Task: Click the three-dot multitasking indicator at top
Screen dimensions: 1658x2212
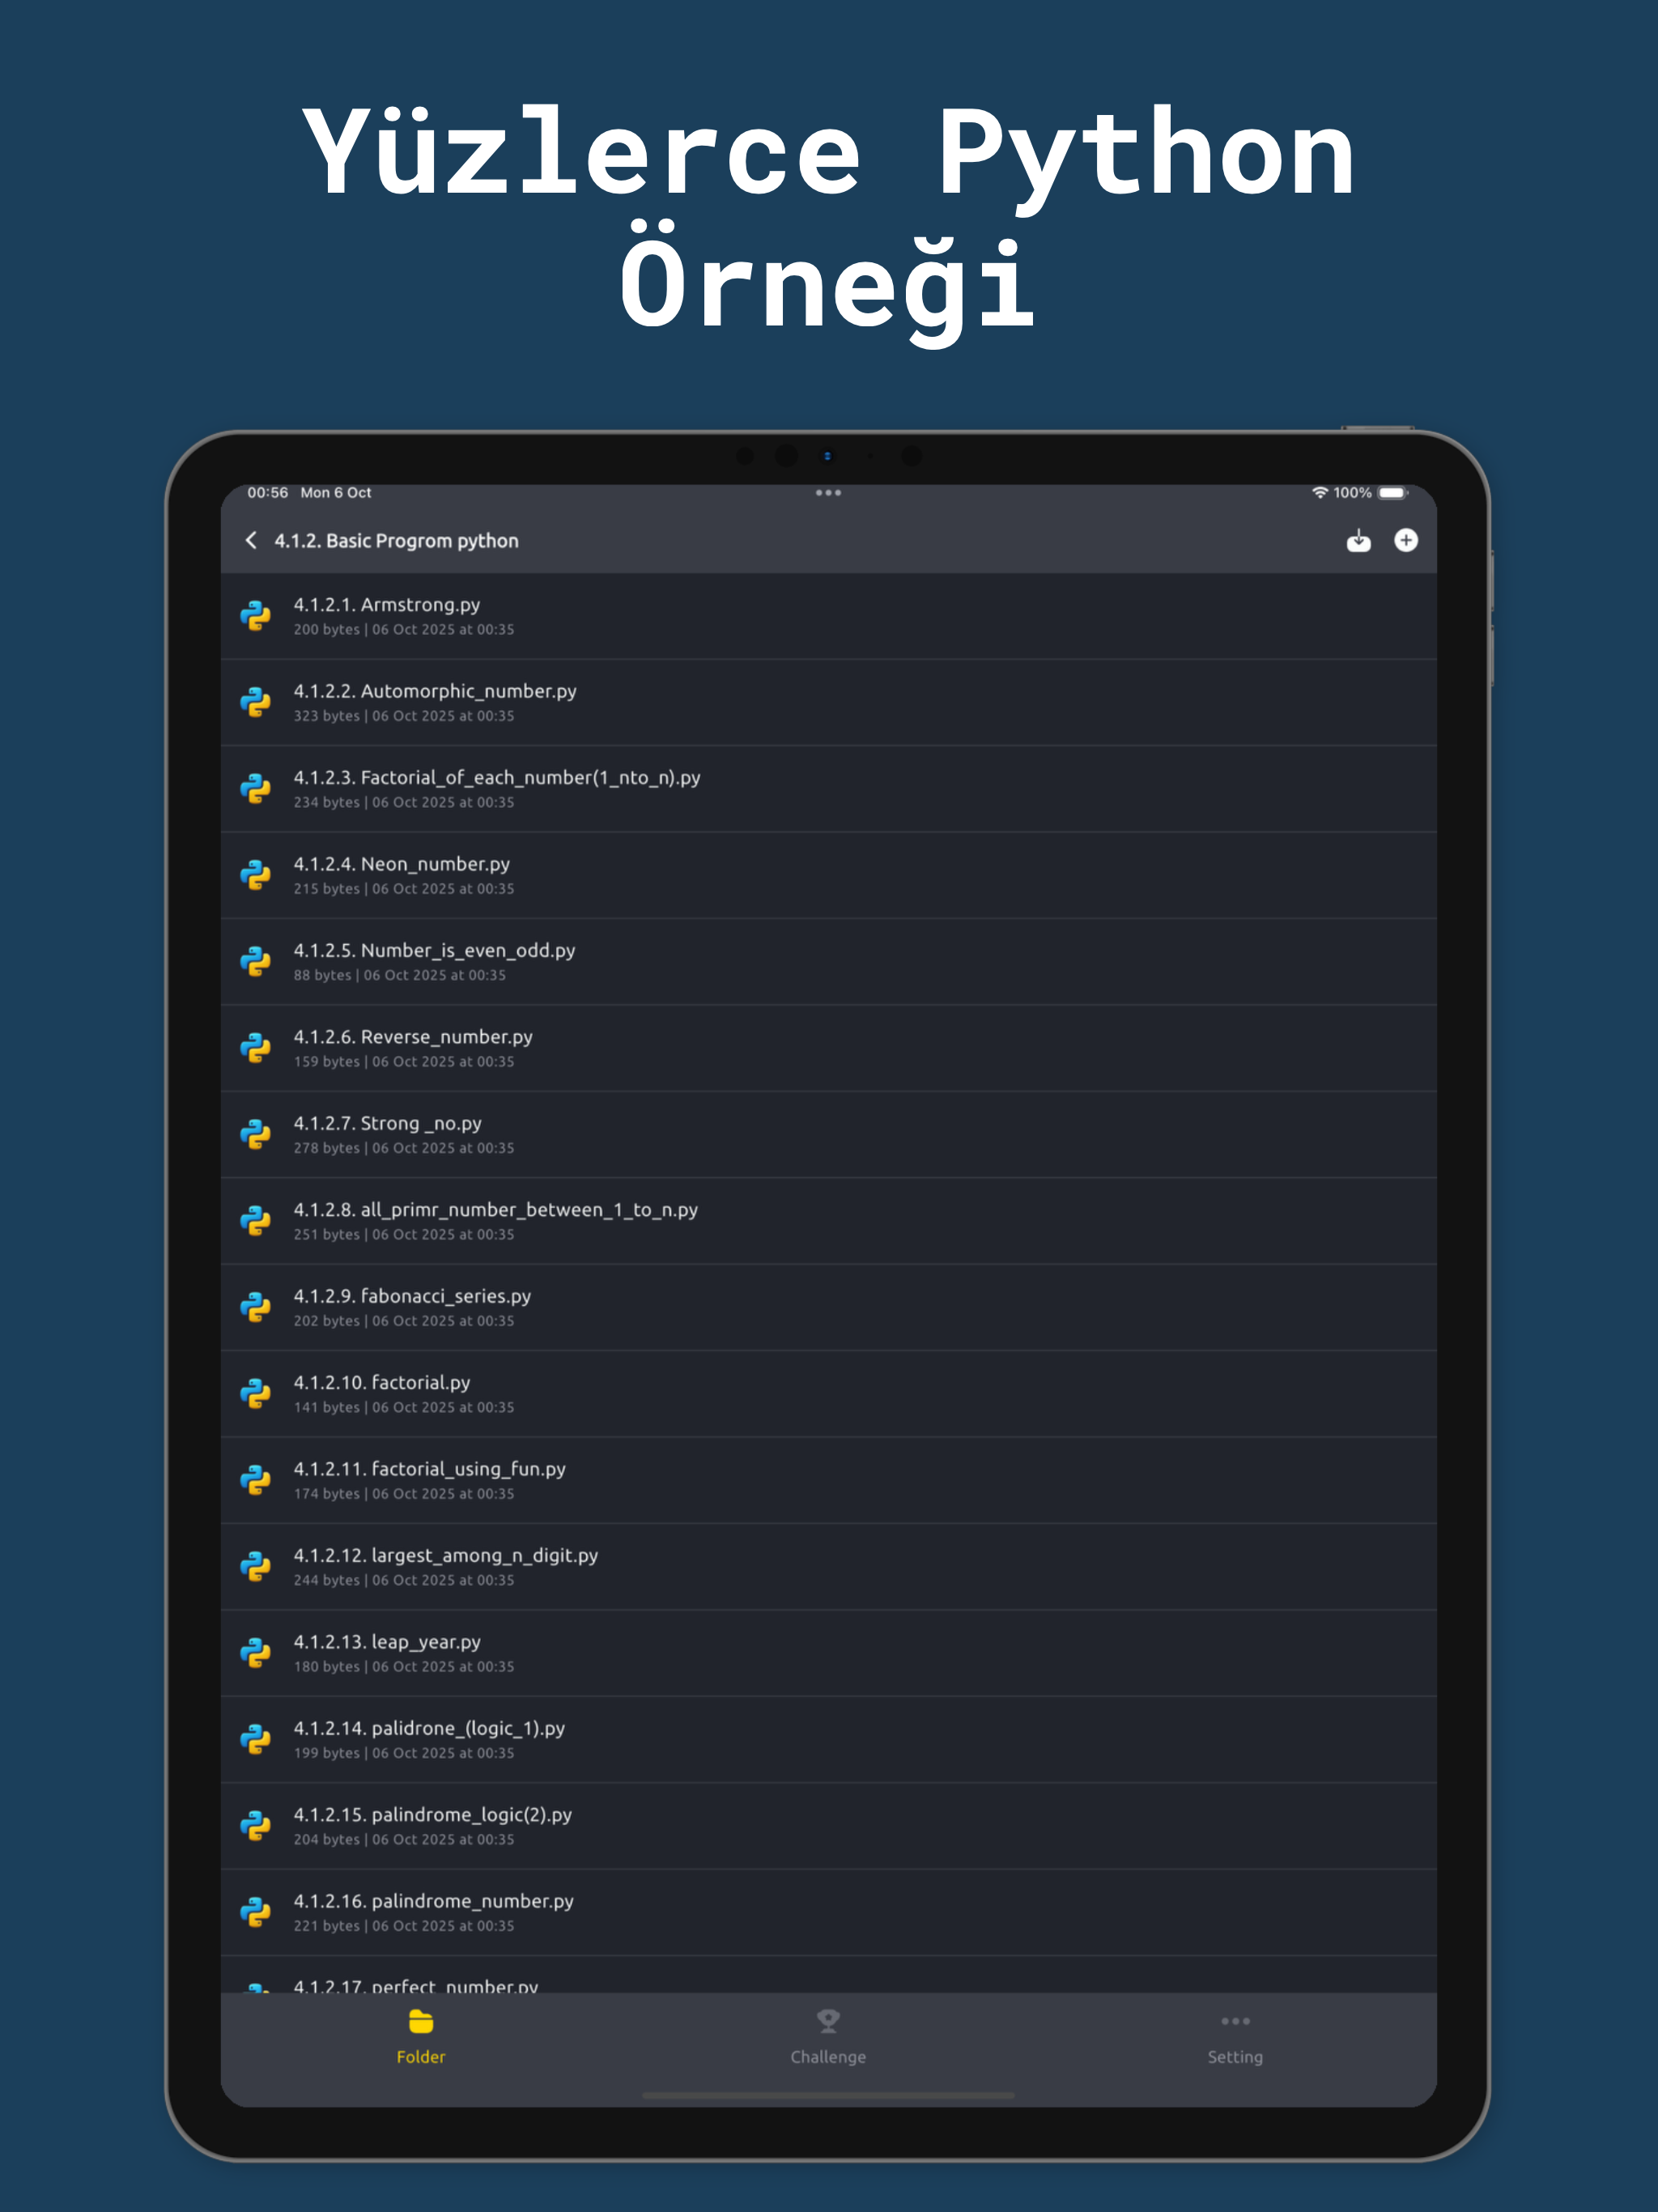Action: click(x=828, y=493)
